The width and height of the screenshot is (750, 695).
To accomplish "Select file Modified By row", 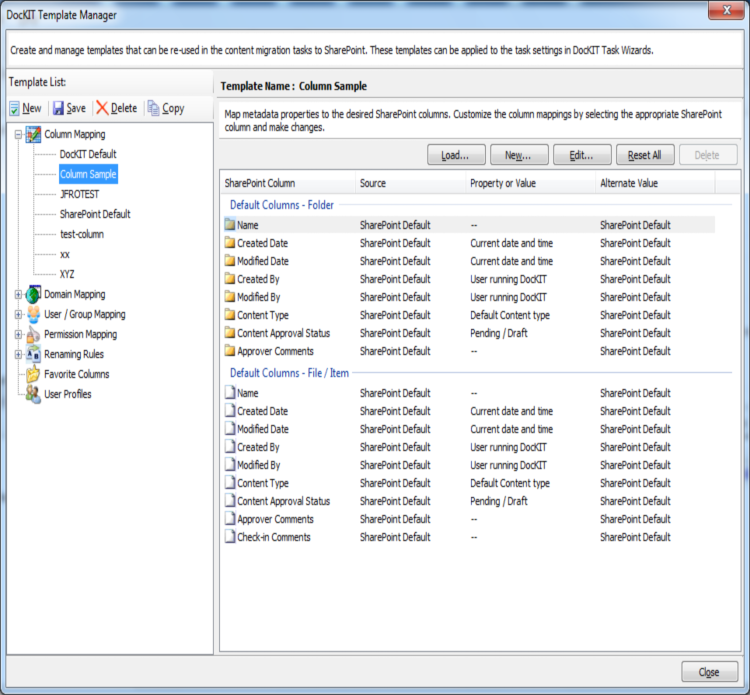I will 469,465.
